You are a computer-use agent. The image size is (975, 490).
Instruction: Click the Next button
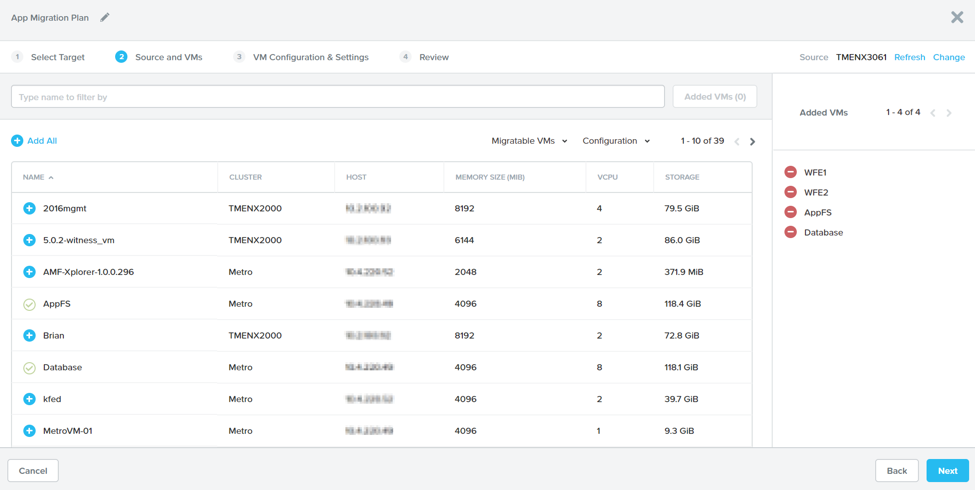(x=948, y=471)
